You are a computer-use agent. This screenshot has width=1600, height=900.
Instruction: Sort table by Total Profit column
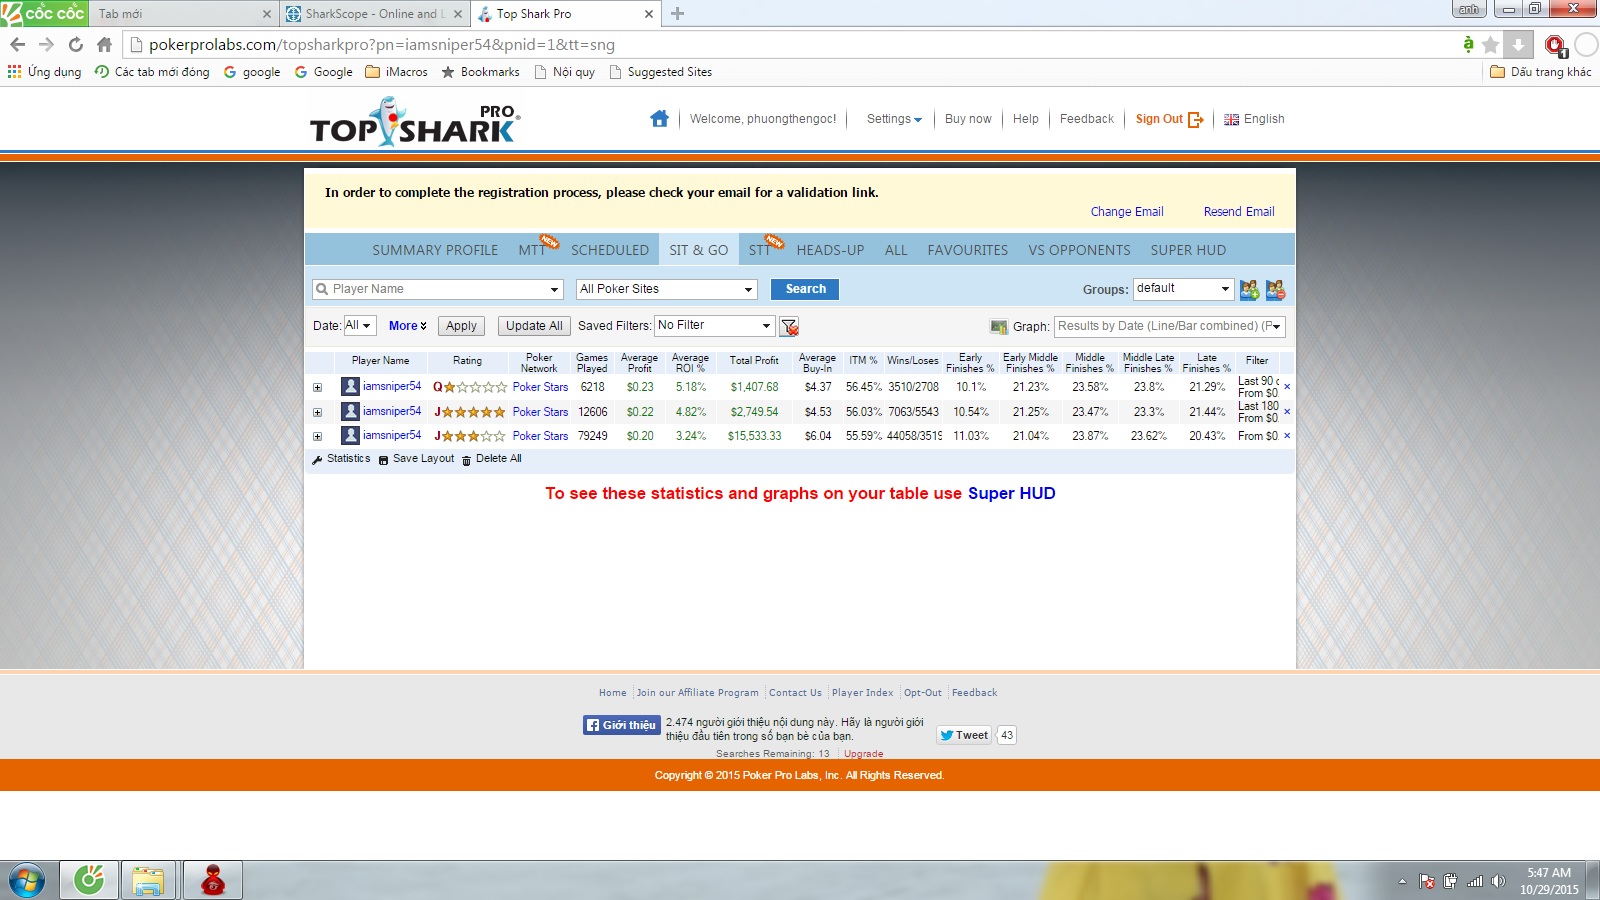pyautogui.click(x=754, y=361)
